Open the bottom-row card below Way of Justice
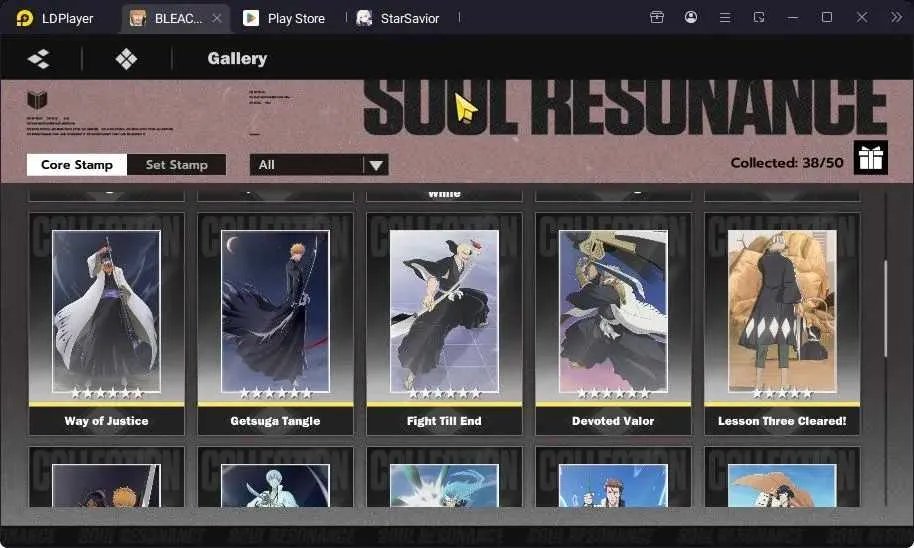The image size is (914, 548). pos(107,477)
